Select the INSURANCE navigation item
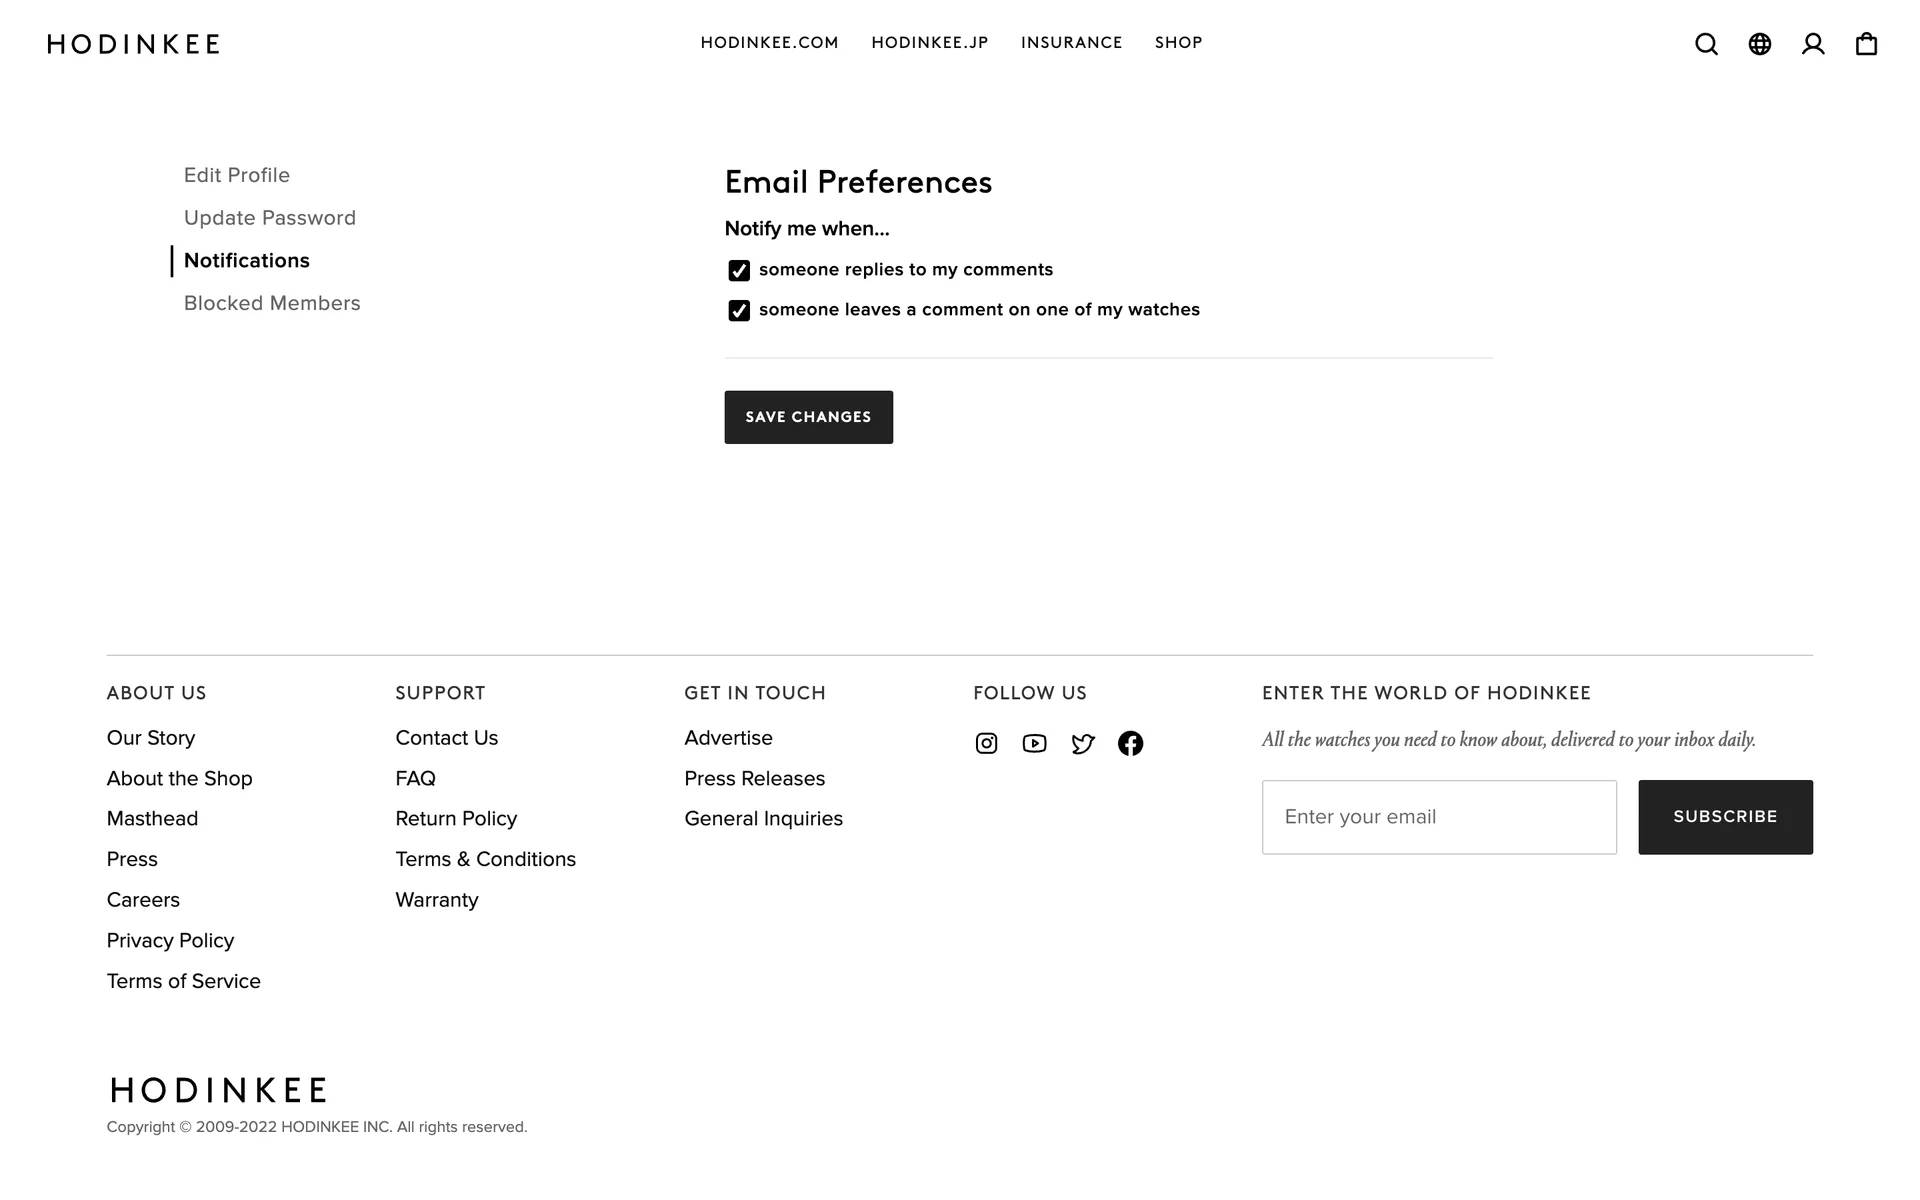1920x1200 pixels. 1071,43
